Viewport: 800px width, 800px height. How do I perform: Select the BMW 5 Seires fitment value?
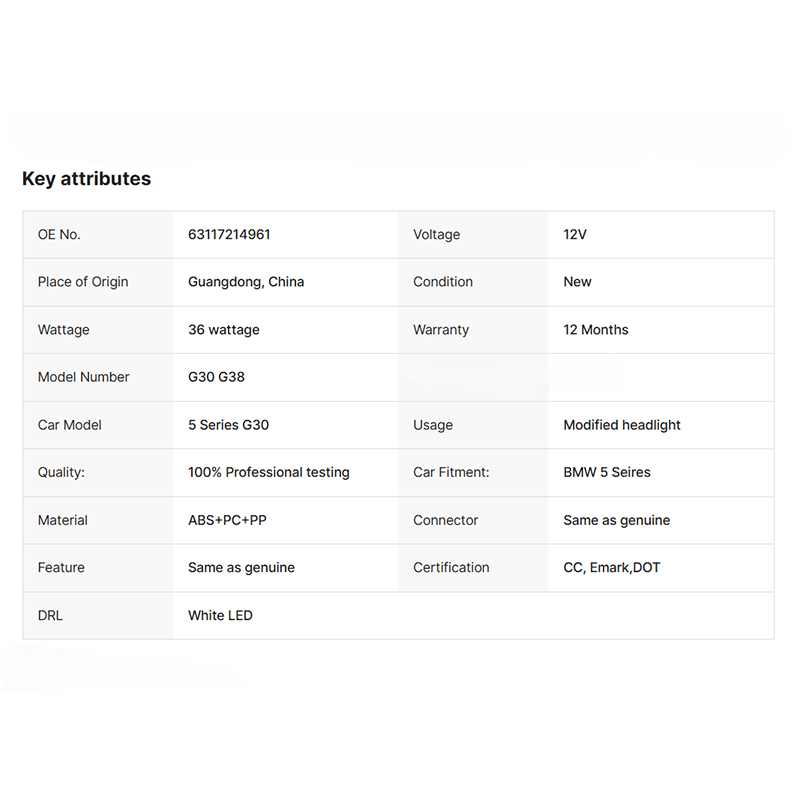607,472
